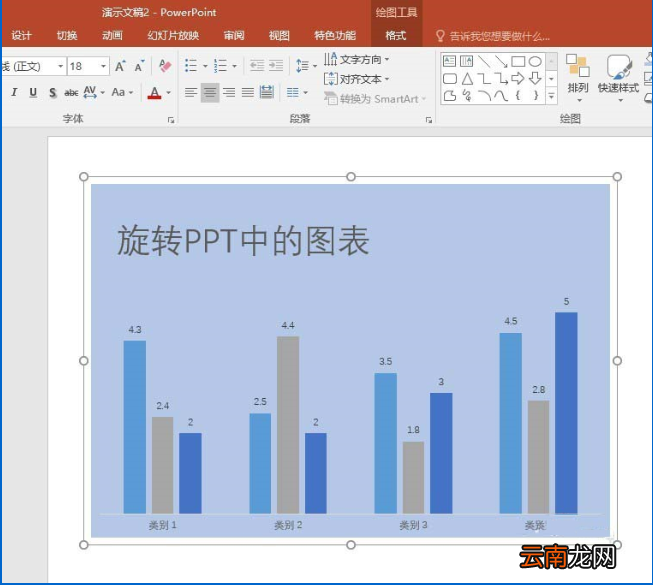Clear all formatting with the eraser icon
The height and width of the screenshot is (585, 653).
[x=165, y=65]
